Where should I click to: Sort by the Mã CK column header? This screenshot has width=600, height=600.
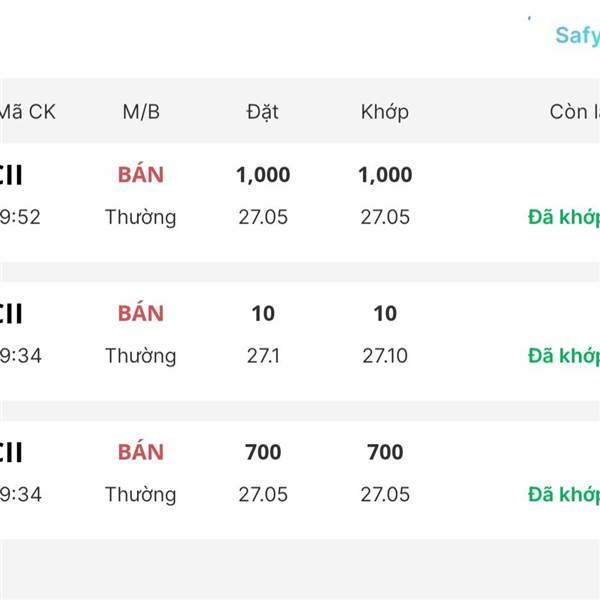click(27, 112)
